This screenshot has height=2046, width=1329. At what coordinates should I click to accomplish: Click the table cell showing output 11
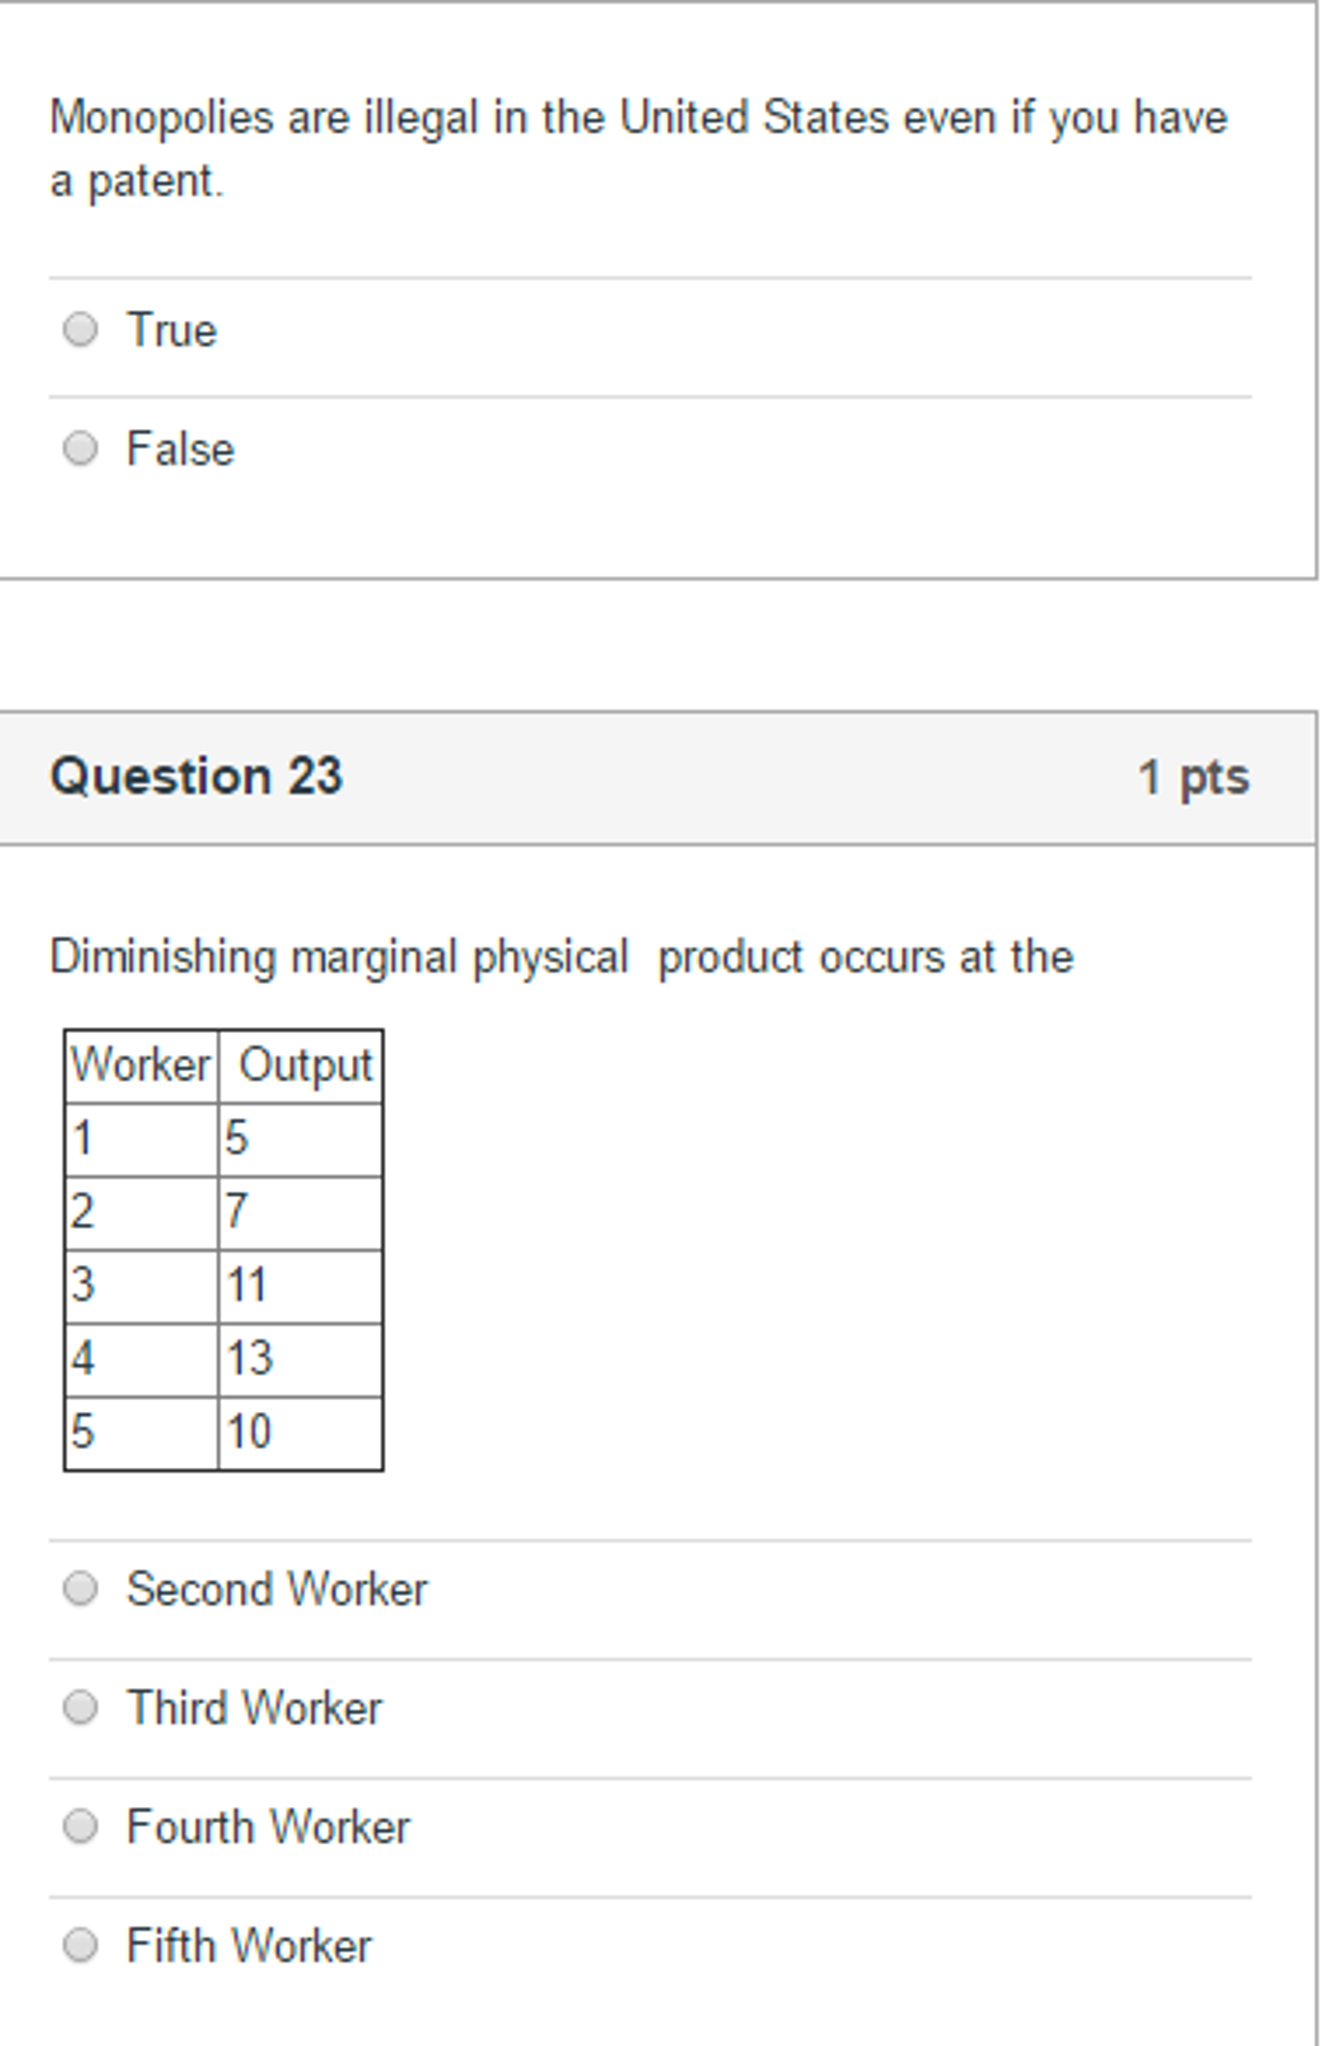coord(300,1286)
